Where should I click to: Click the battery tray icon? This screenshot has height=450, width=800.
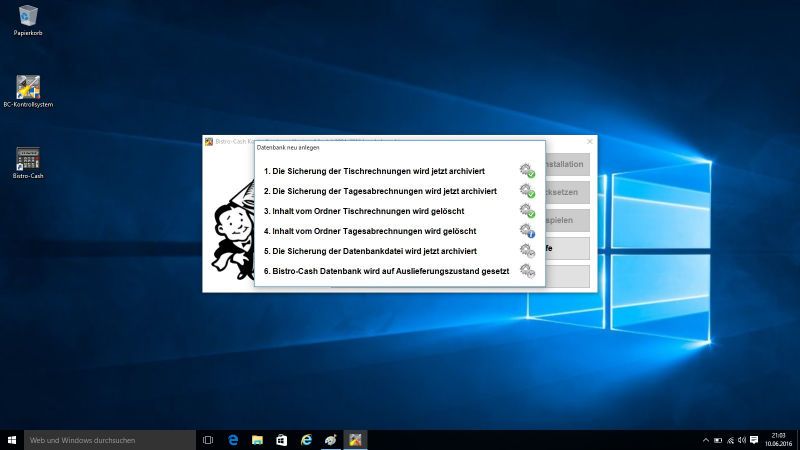(x=718, y=440)
